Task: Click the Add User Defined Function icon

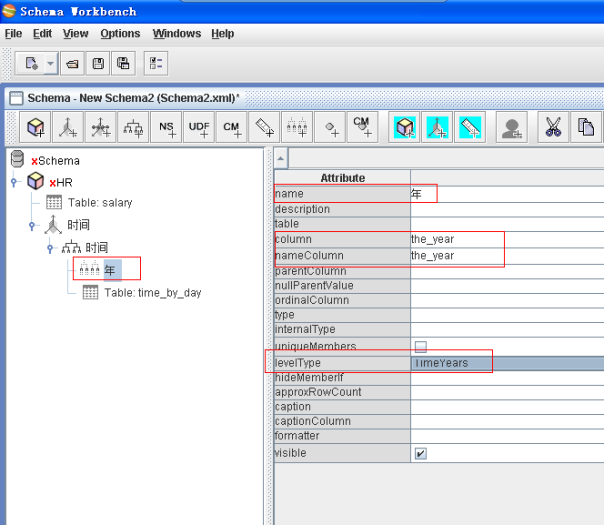Action: pyautogui.click(x=199, y=127)
